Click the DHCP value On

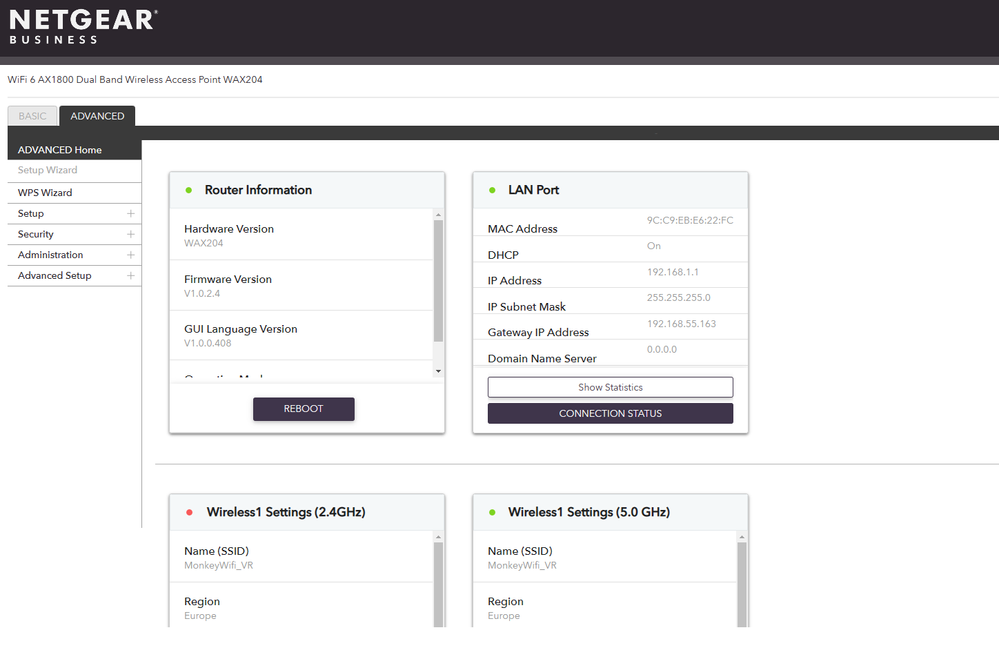tap(654, 246)
